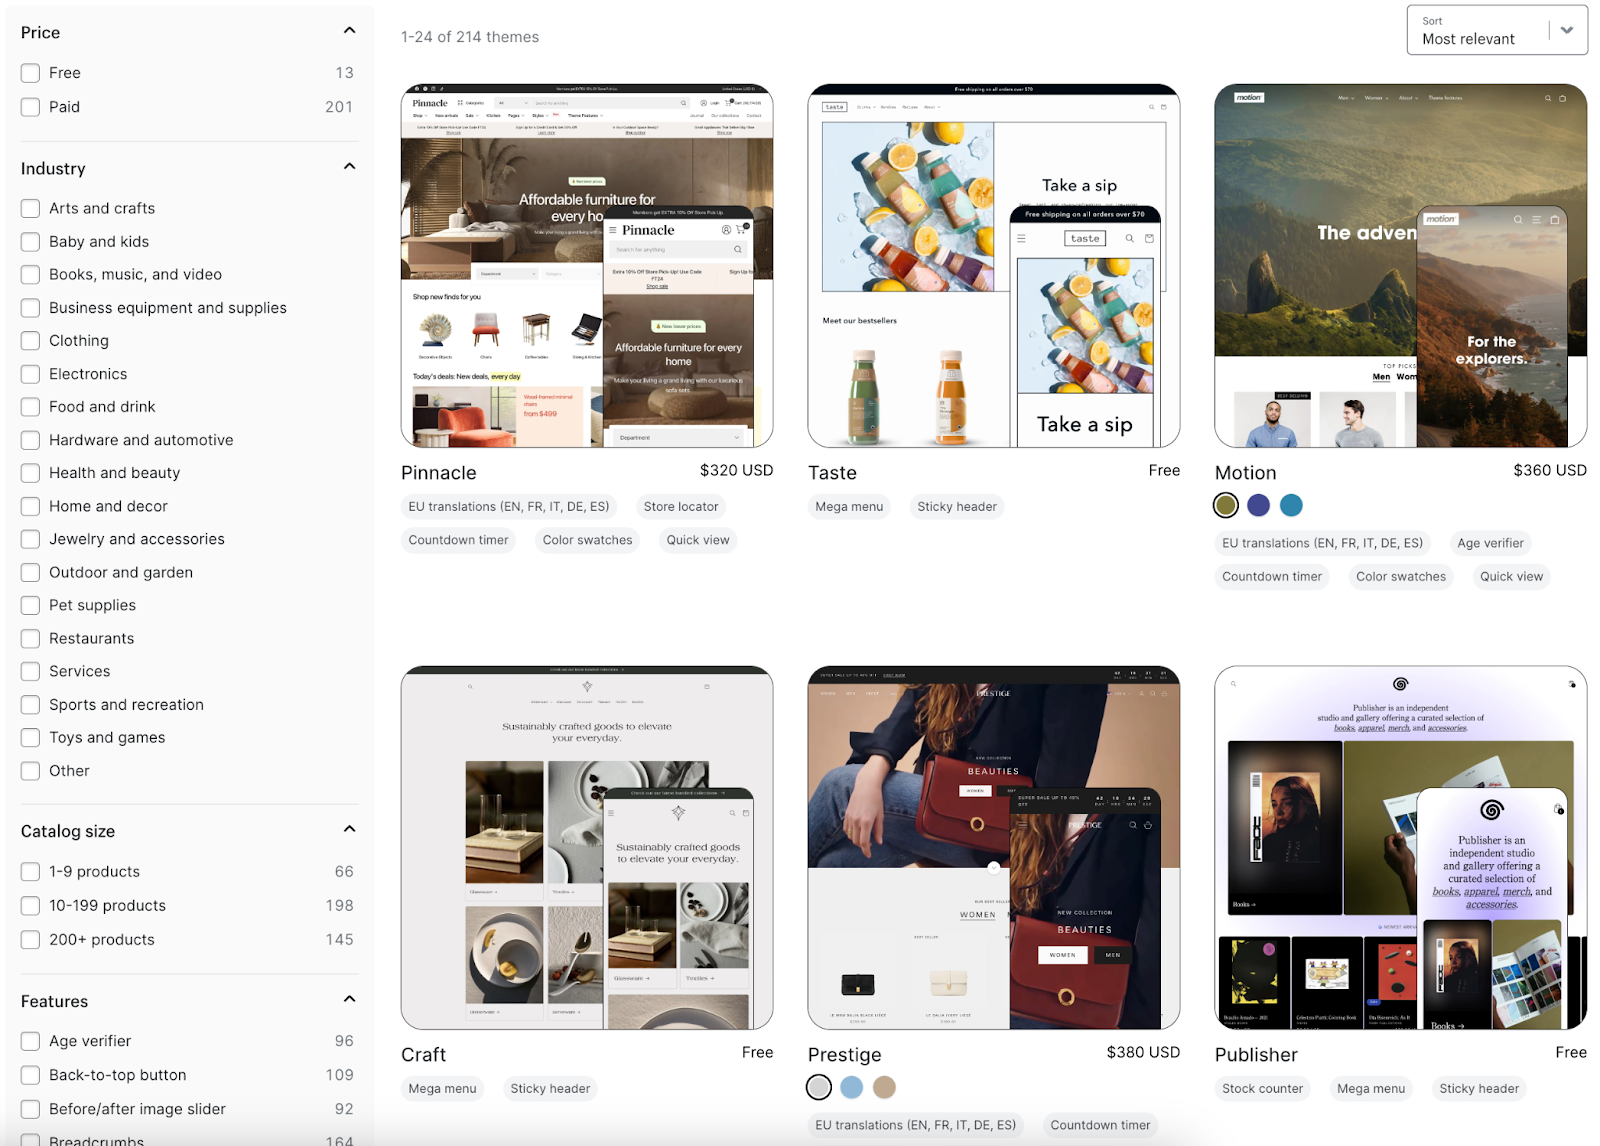Select Motion's olive green color swatch
This screenshot has width=1600, height=1146.
(x=1226, y=505)
